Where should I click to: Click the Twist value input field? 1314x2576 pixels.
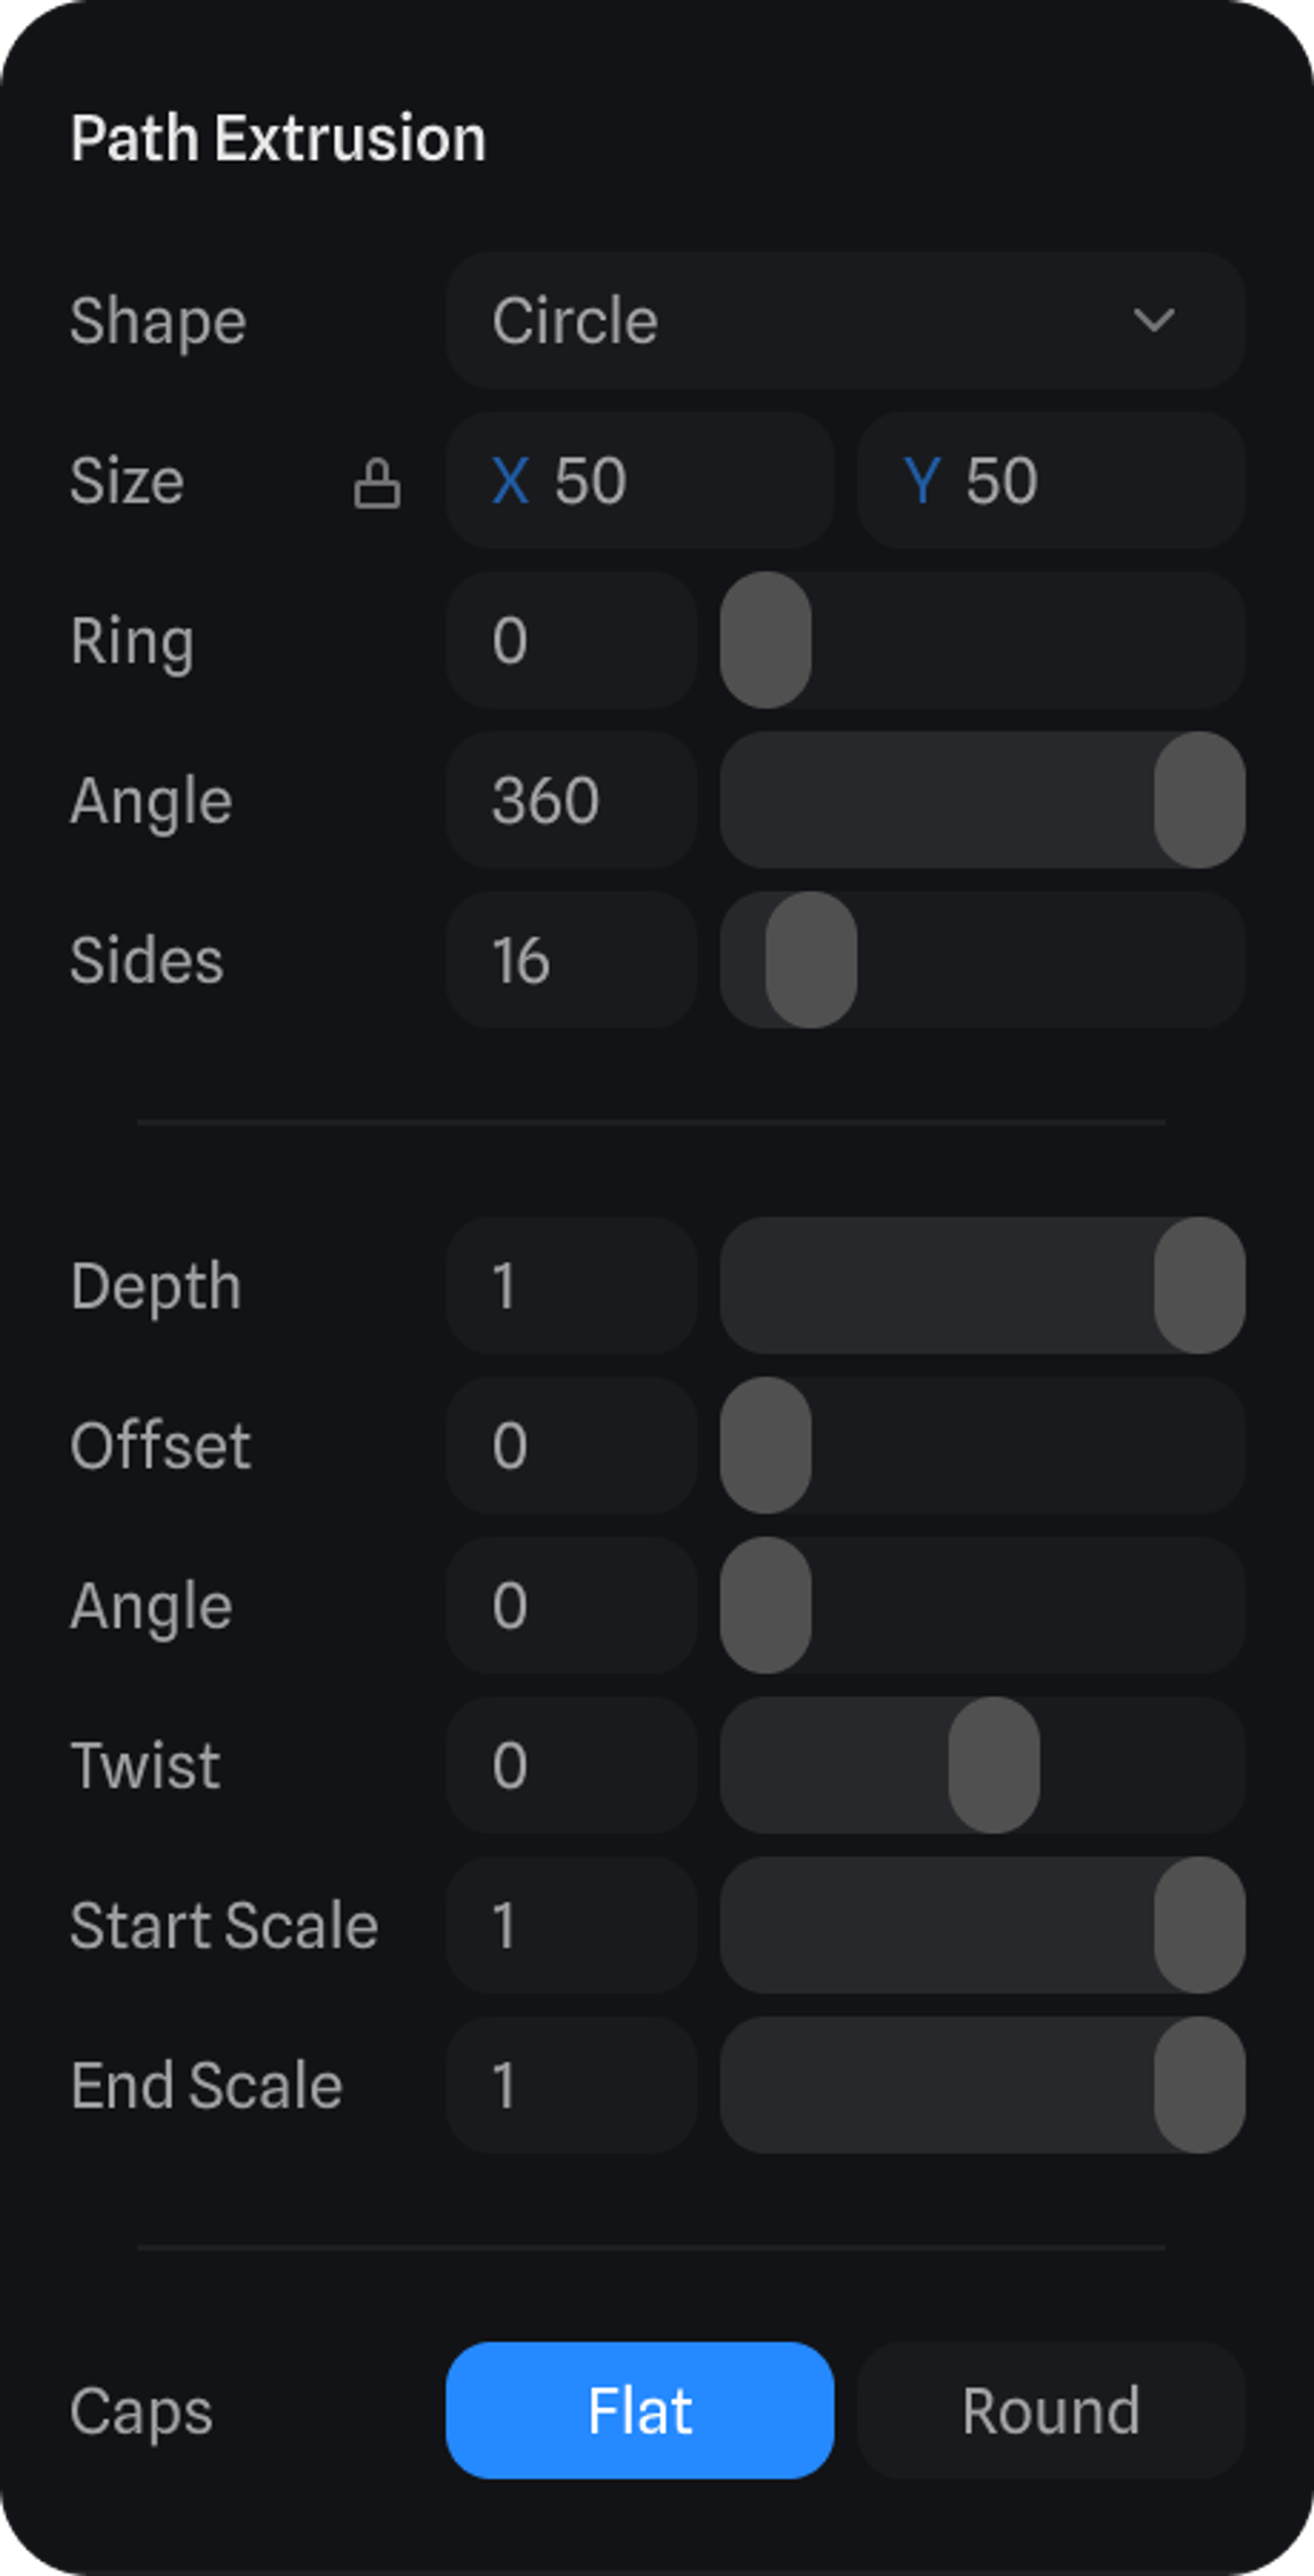point(571,1765)
